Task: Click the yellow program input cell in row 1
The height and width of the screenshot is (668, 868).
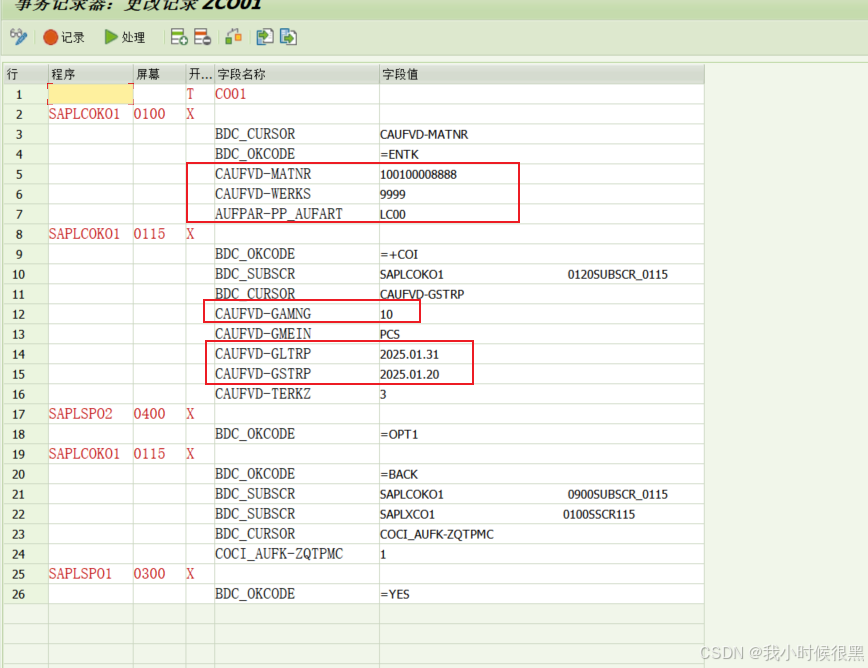Action: tap(91, 94)
